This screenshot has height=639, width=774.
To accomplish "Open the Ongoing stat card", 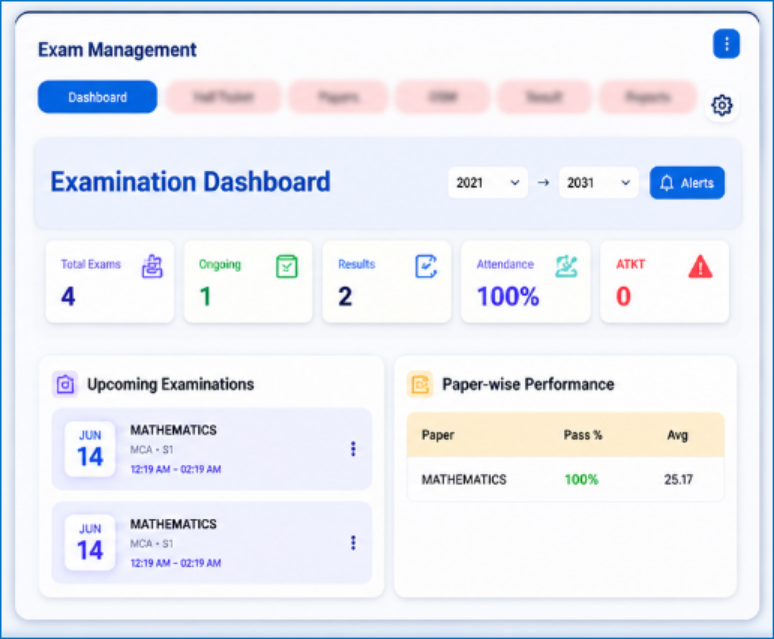I will click(248, 282).
